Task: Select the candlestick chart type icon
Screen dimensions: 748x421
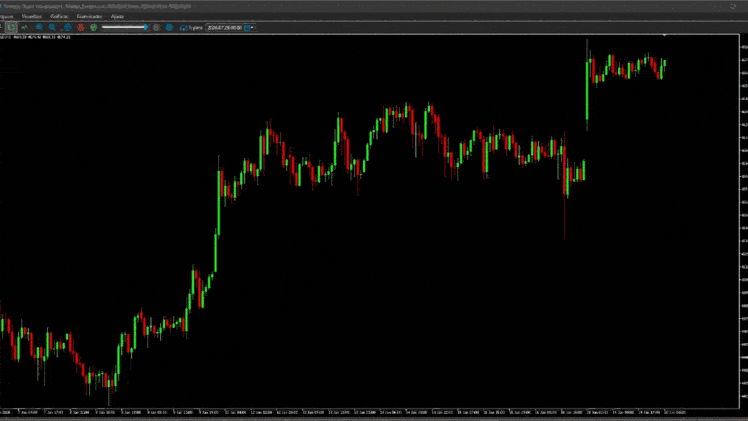Action: (11, 27)
